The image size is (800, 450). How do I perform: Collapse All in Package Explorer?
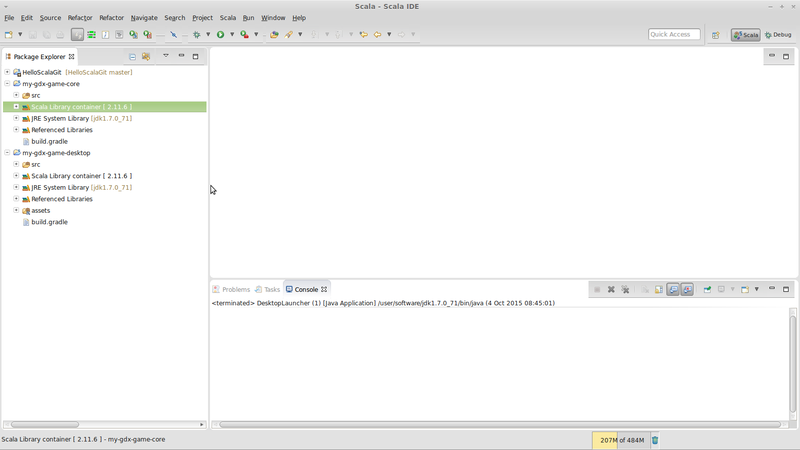pos(132,57)
